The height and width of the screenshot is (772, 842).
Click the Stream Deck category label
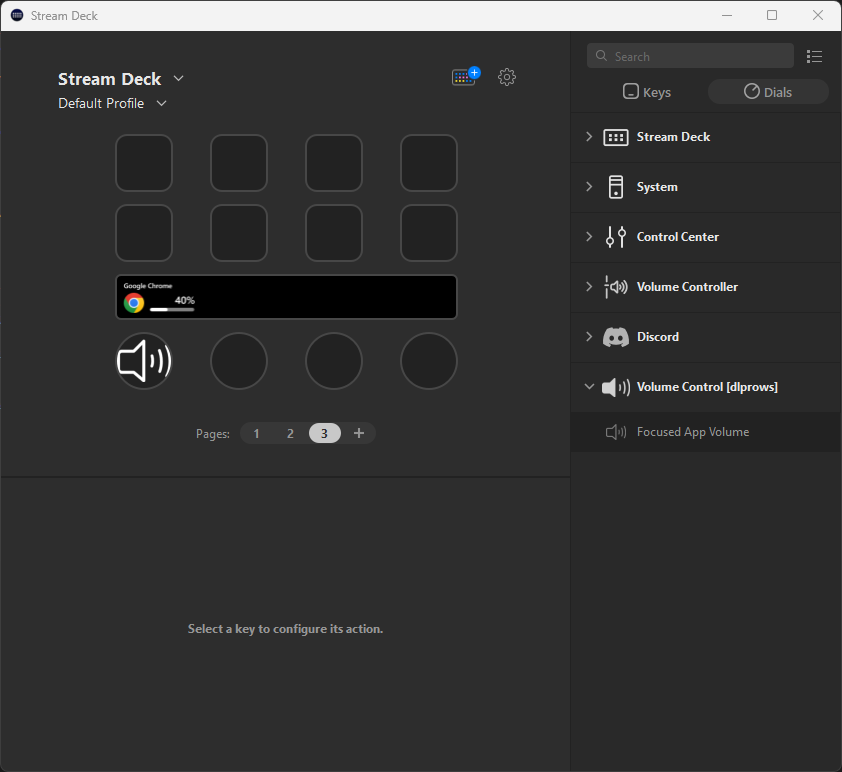(673, 137)
